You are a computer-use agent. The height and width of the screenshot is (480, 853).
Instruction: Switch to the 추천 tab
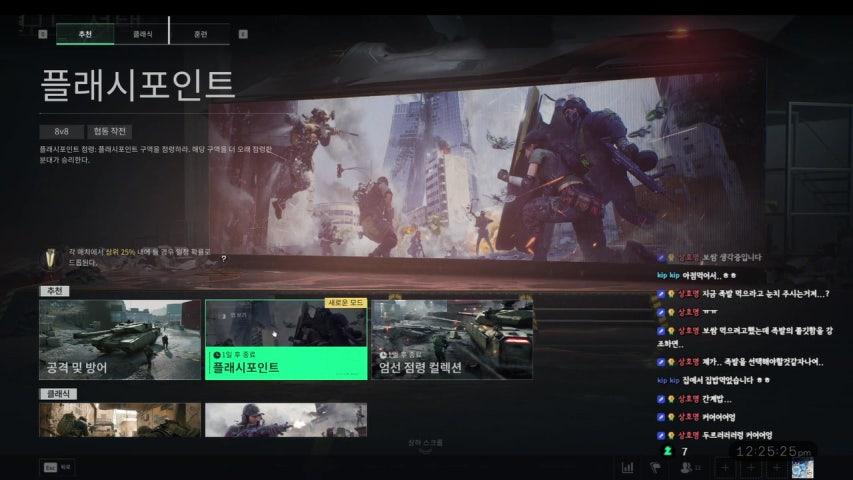(85, 34)
